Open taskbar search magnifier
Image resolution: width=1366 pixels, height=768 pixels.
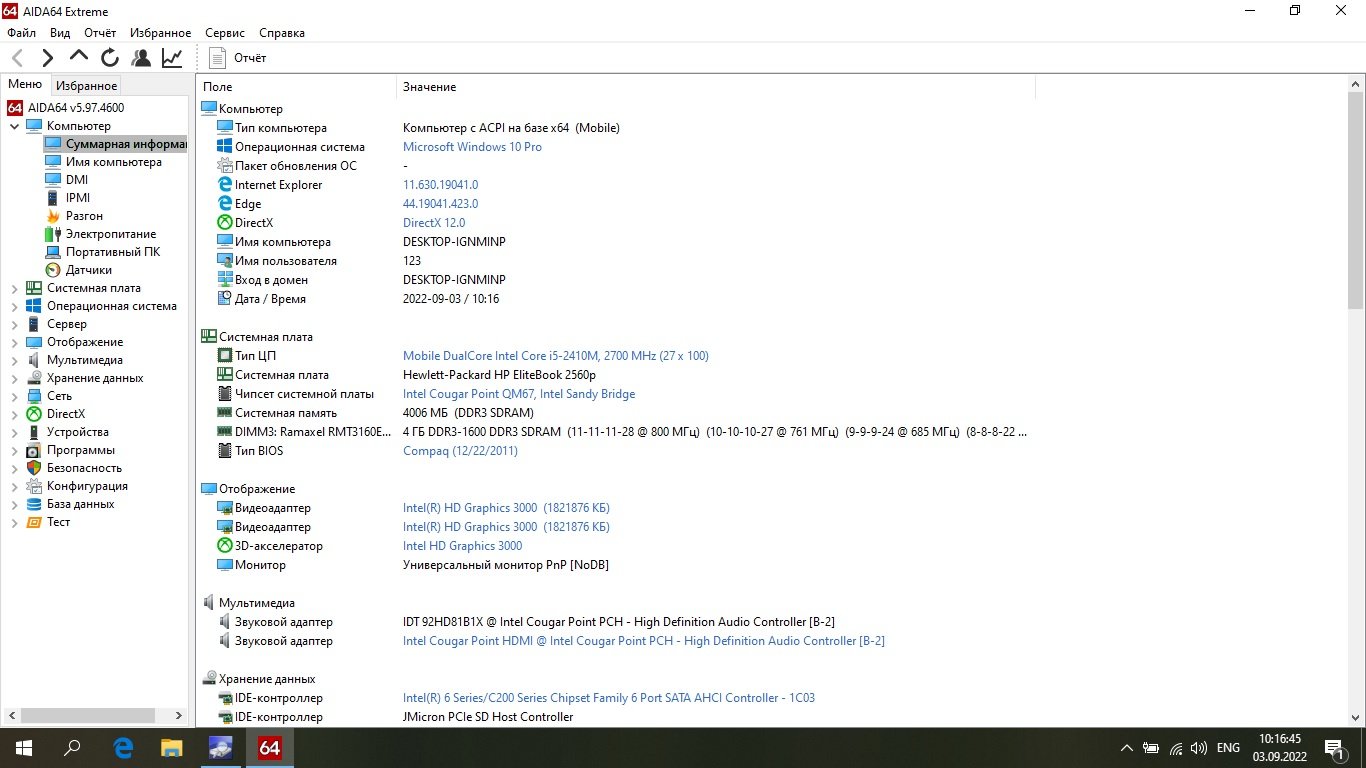(x=72, y=747)
